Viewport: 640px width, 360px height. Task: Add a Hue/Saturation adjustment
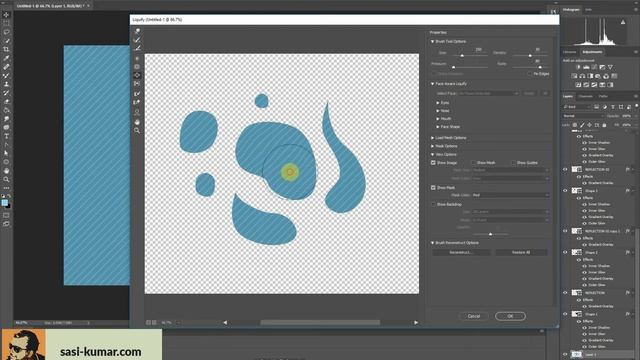(x=574, y=76)
